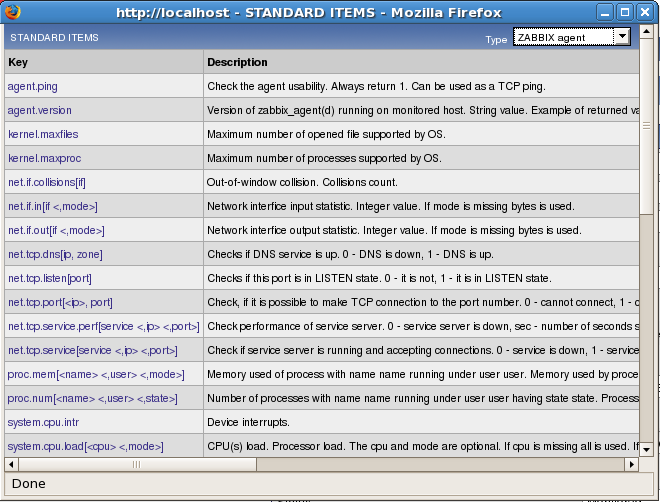This screenshot has width=660, height=502.
Task: Click the agent.ping key link
Action: pyautogui.click(x=32, y=86)
